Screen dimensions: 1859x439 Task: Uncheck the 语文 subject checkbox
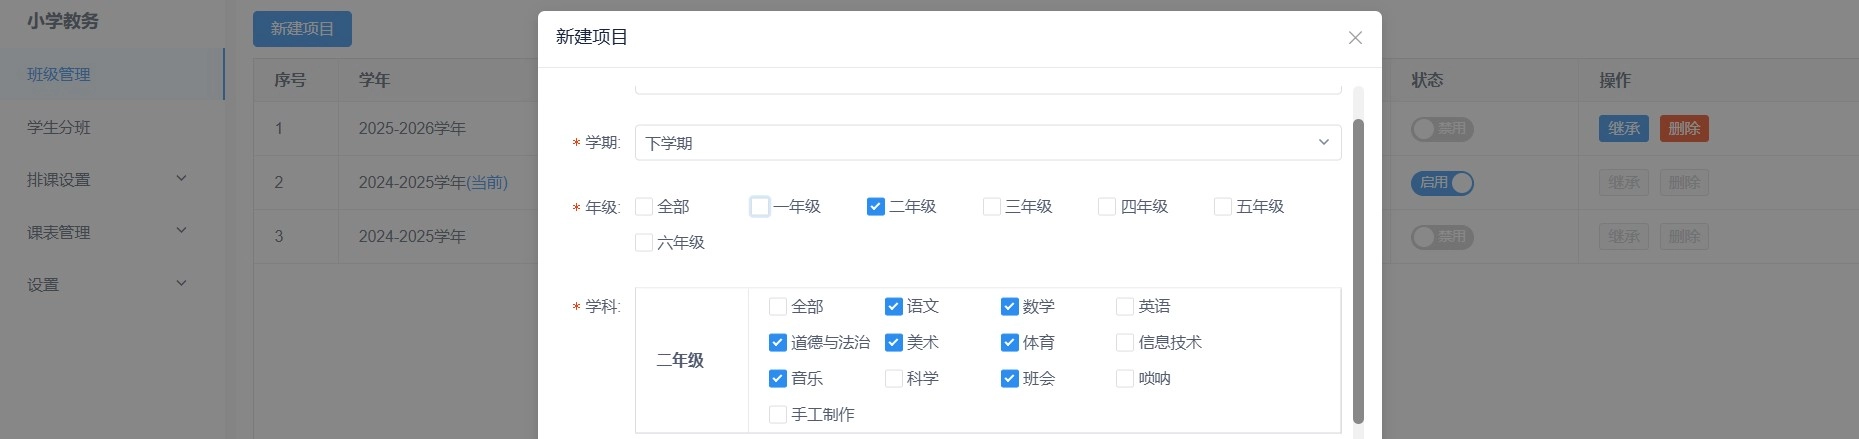tap(894, 307)
